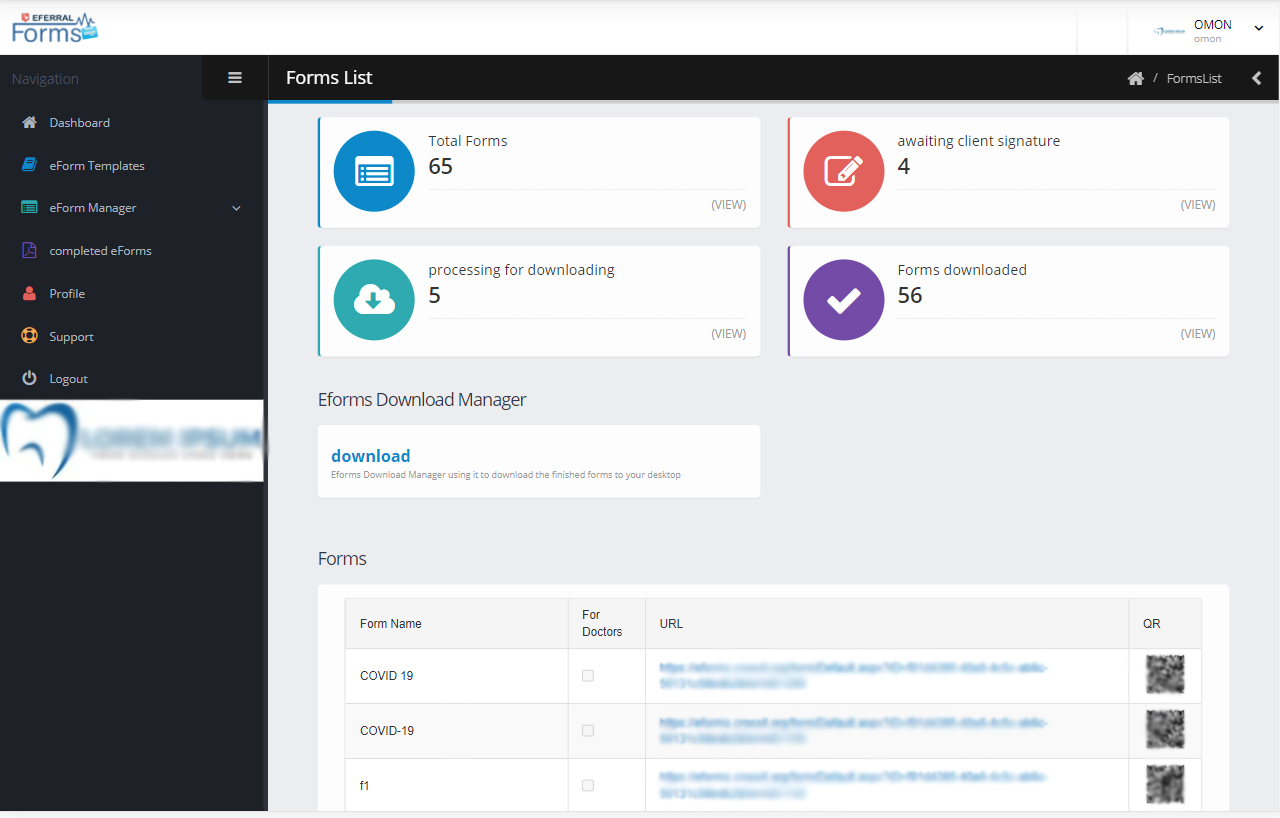Click the blue Total Forms list icon
The height and width of the screenshot is (818, 1280).
(x=374, y=171)
